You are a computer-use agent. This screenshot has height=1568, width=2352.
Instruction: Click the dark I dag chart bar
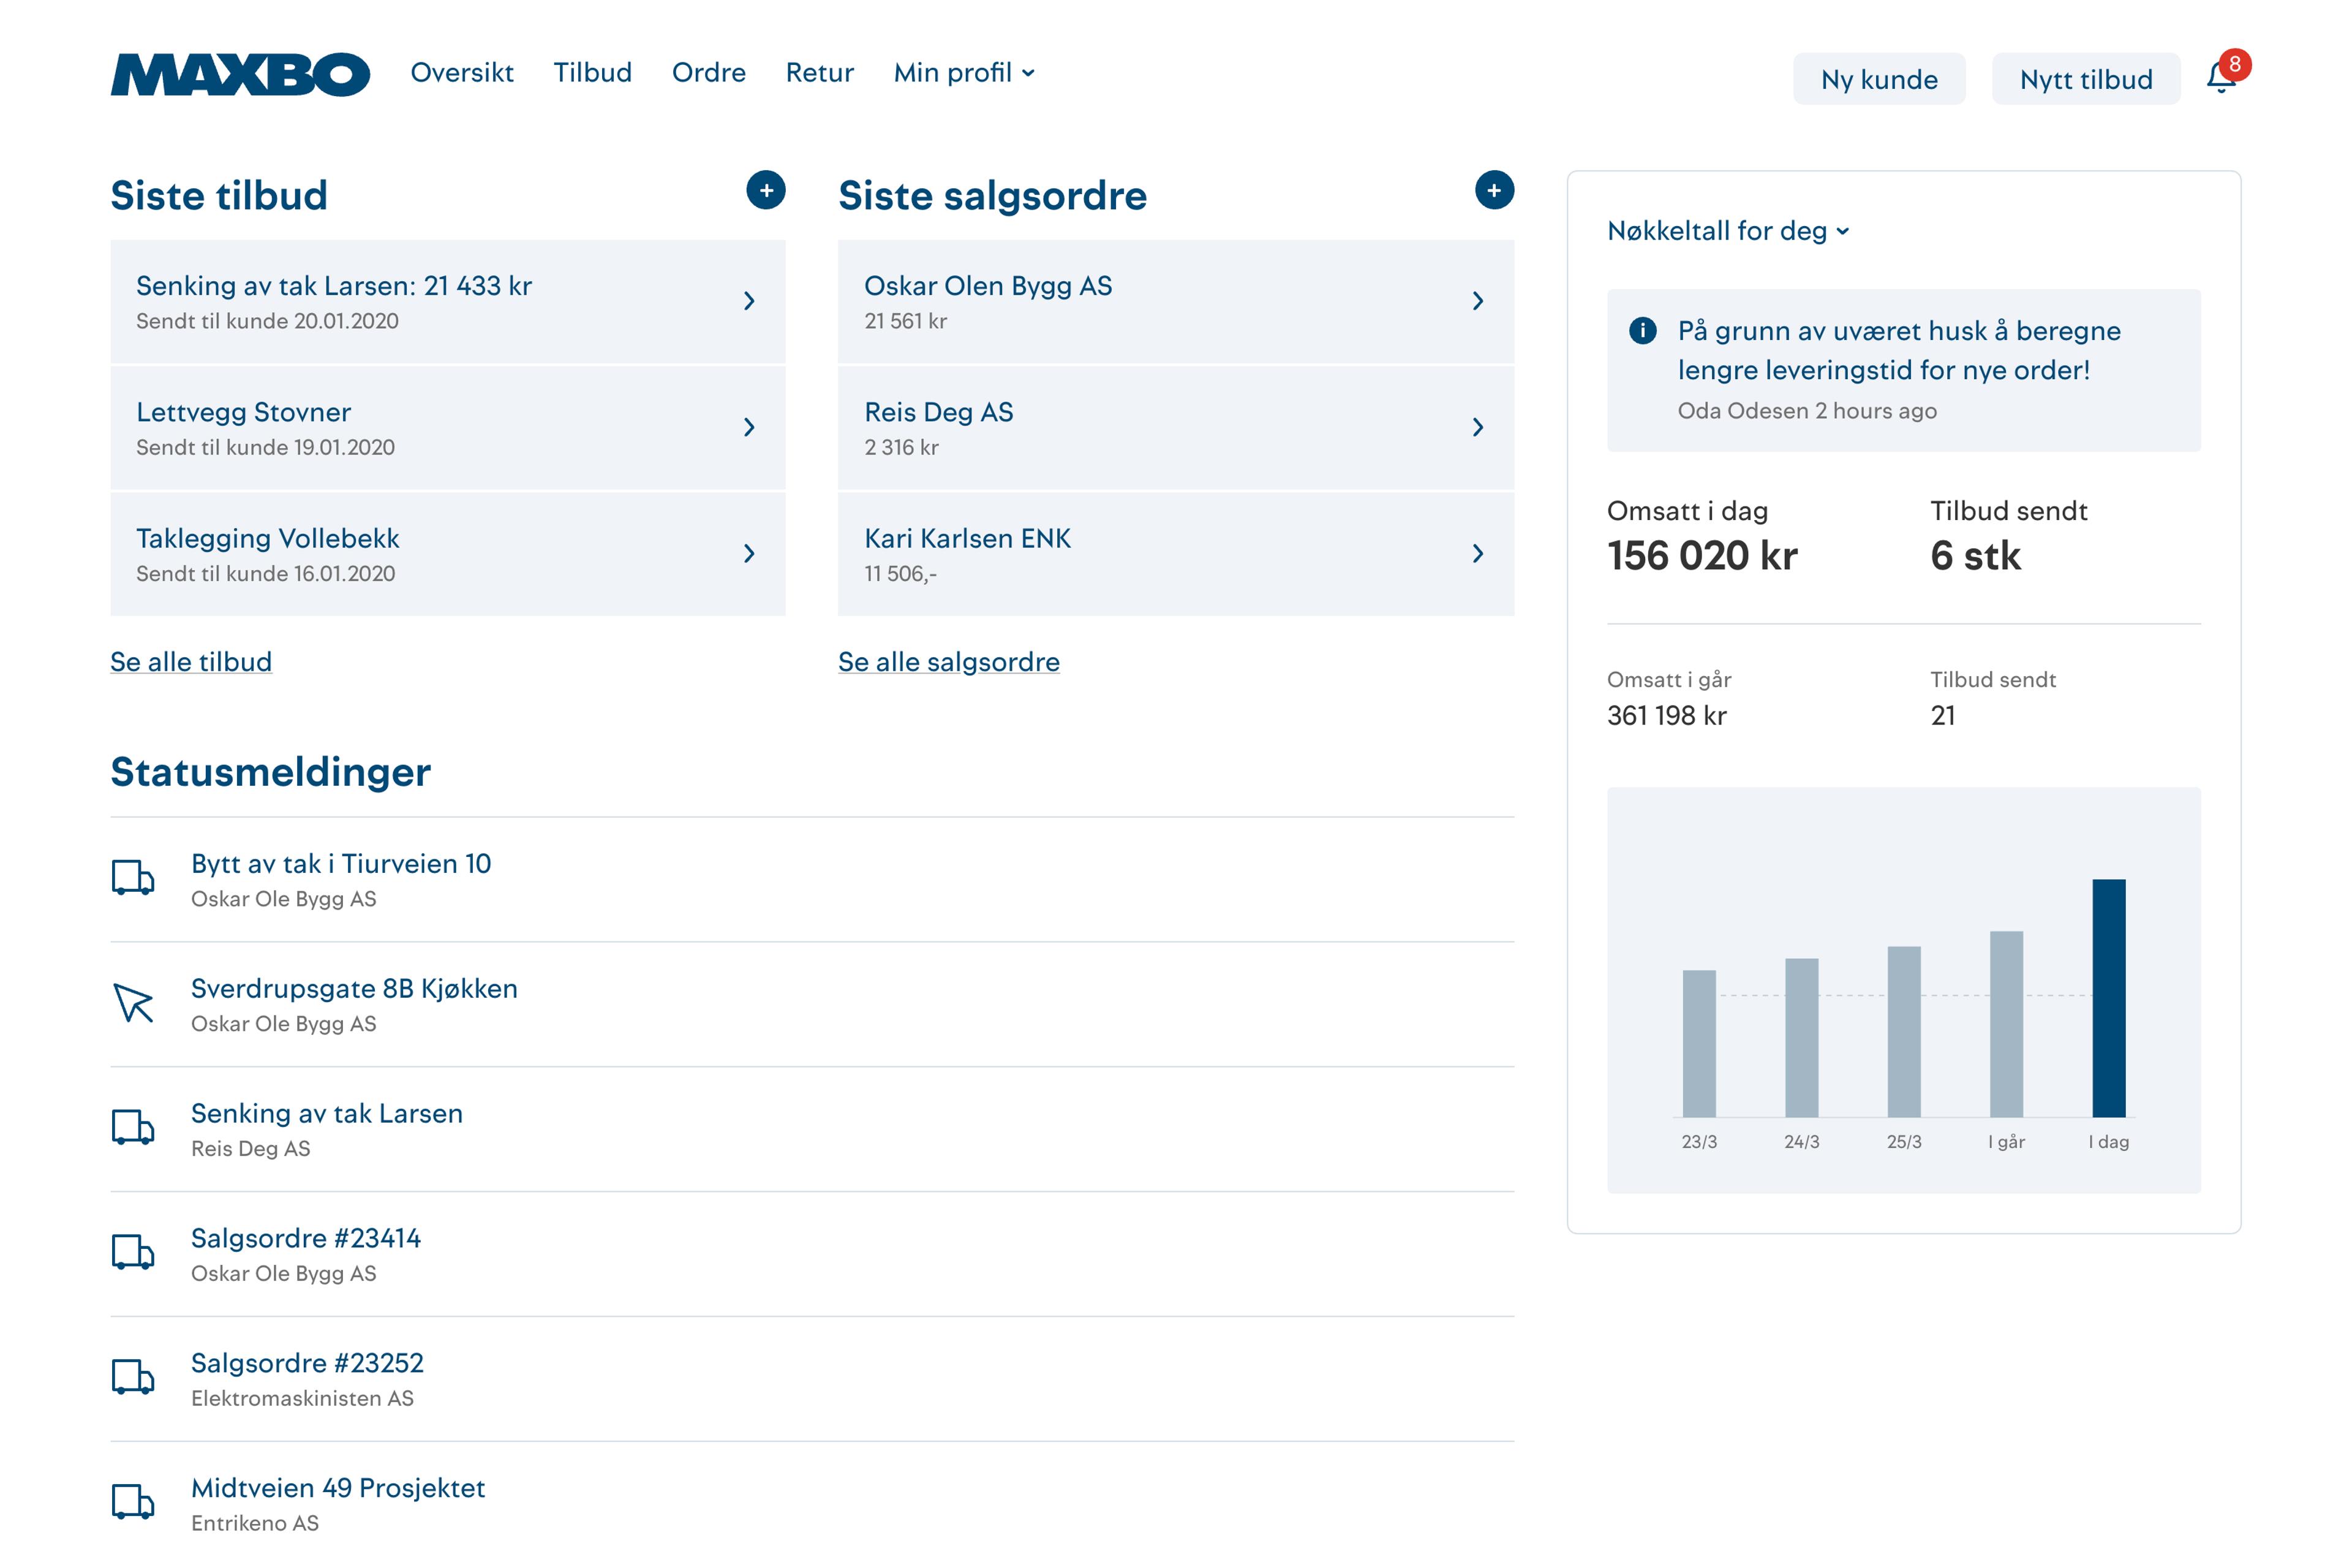(x=2109, y=998)
